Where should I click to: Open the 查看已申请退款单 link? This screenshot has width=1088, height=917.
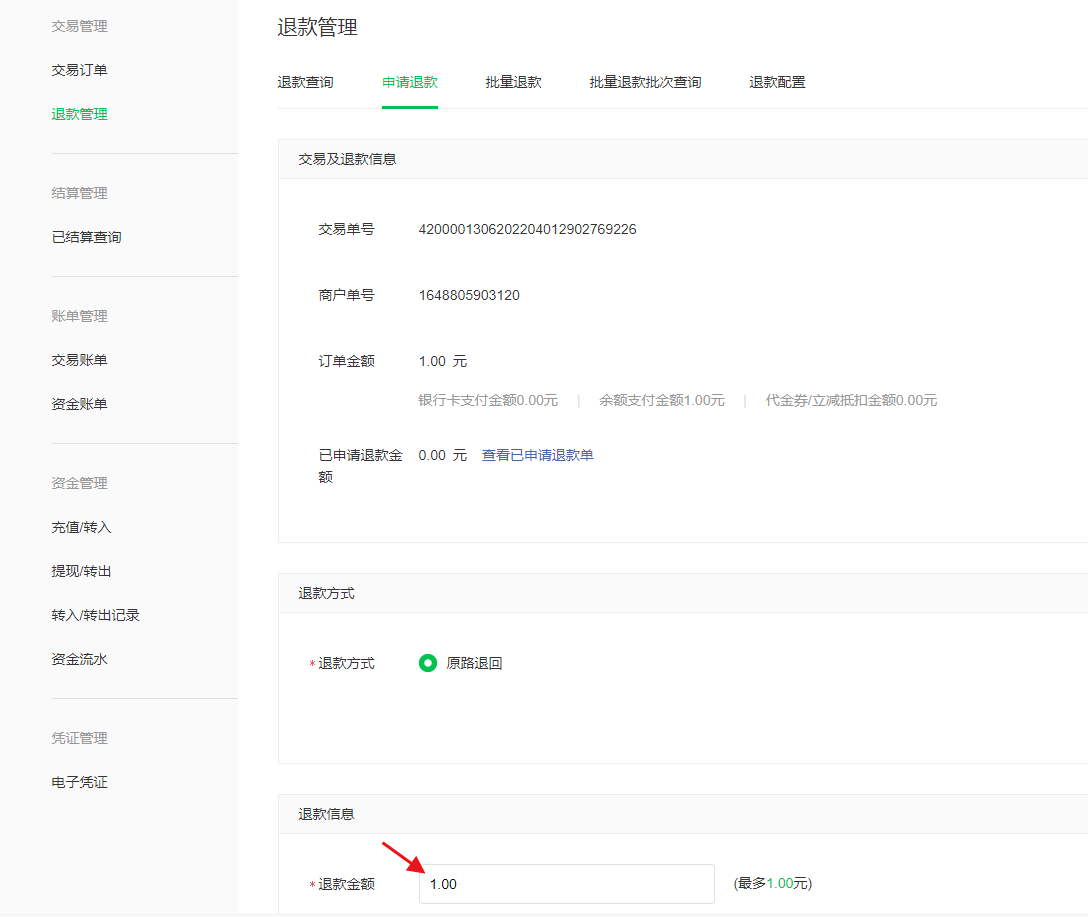coord(537,455)
